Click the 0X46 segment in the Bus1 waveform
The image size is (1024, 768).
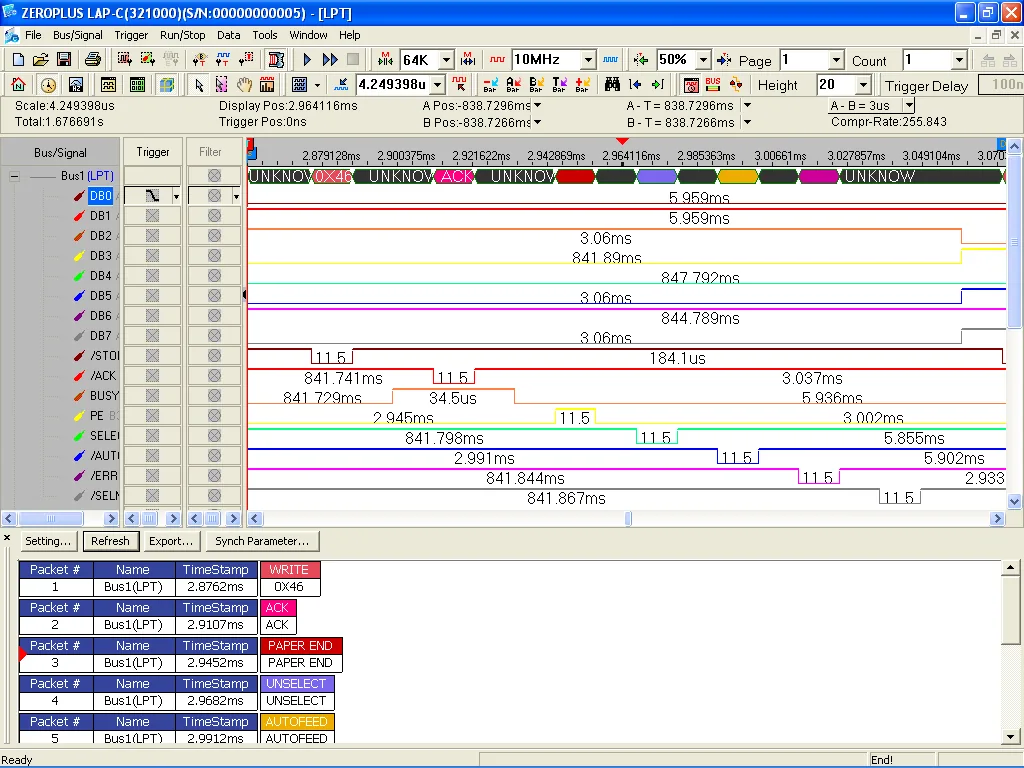(333, 176)
